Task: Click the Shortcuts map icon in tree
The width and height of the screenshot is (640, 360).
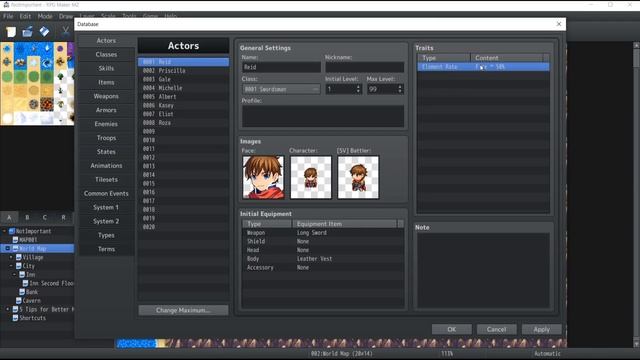Action: [15, 318]
